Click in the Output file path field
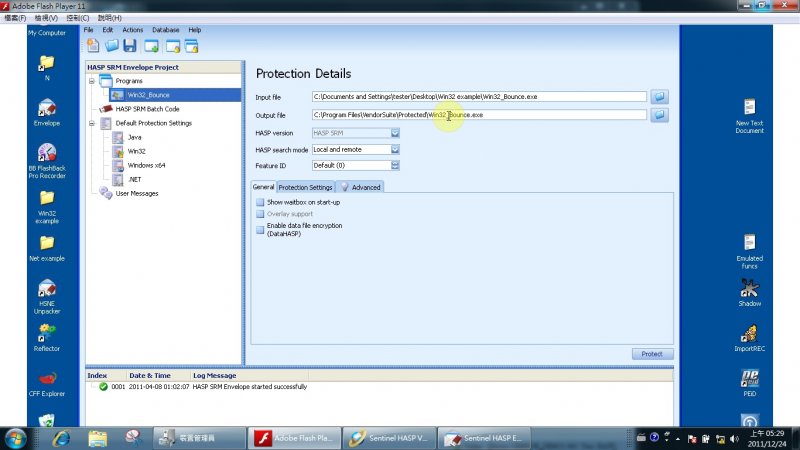800x450 pixels. click(479, 115)
